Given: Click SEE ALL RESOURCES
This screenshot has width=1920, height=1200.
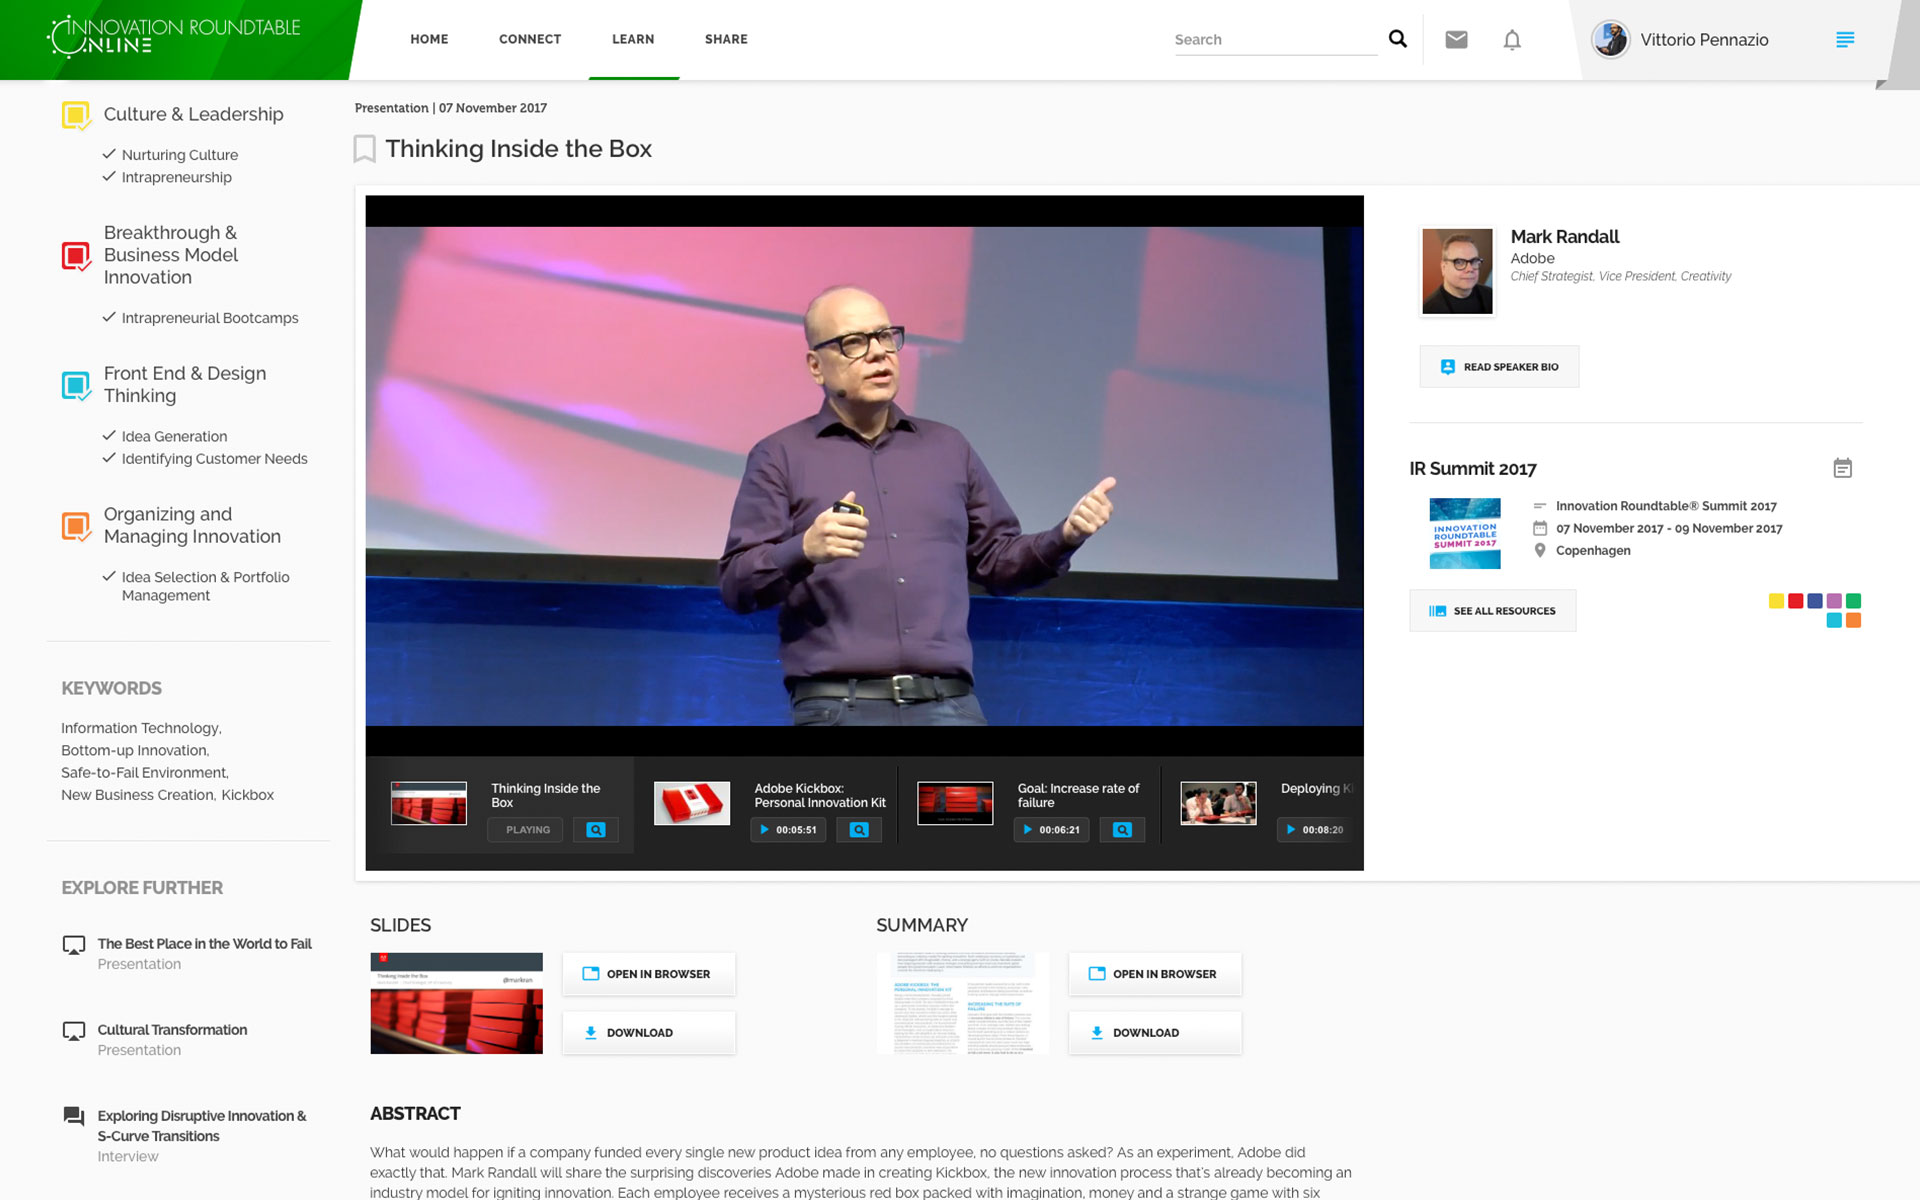Looking at the screenshot, I should click(x=1492, y=610).
